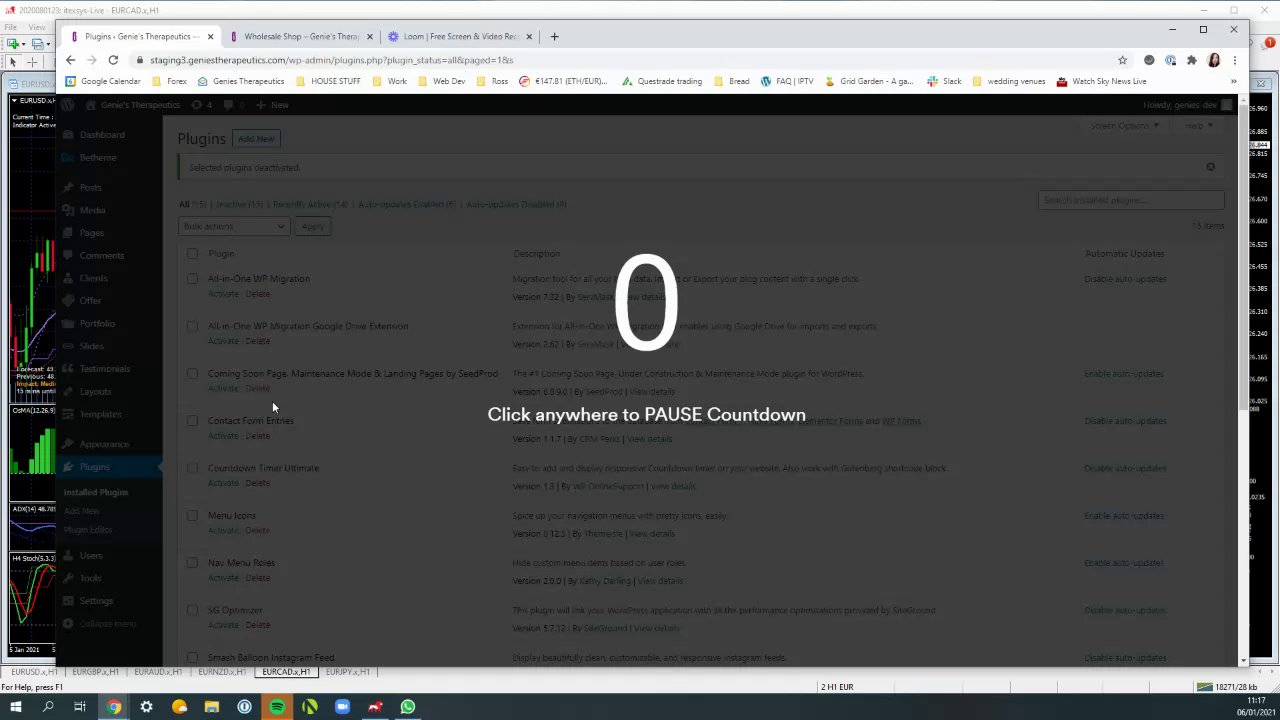Open Windows search from the taskbar
Viewport: 1280px width, 720px height.
tap(47, 707)
